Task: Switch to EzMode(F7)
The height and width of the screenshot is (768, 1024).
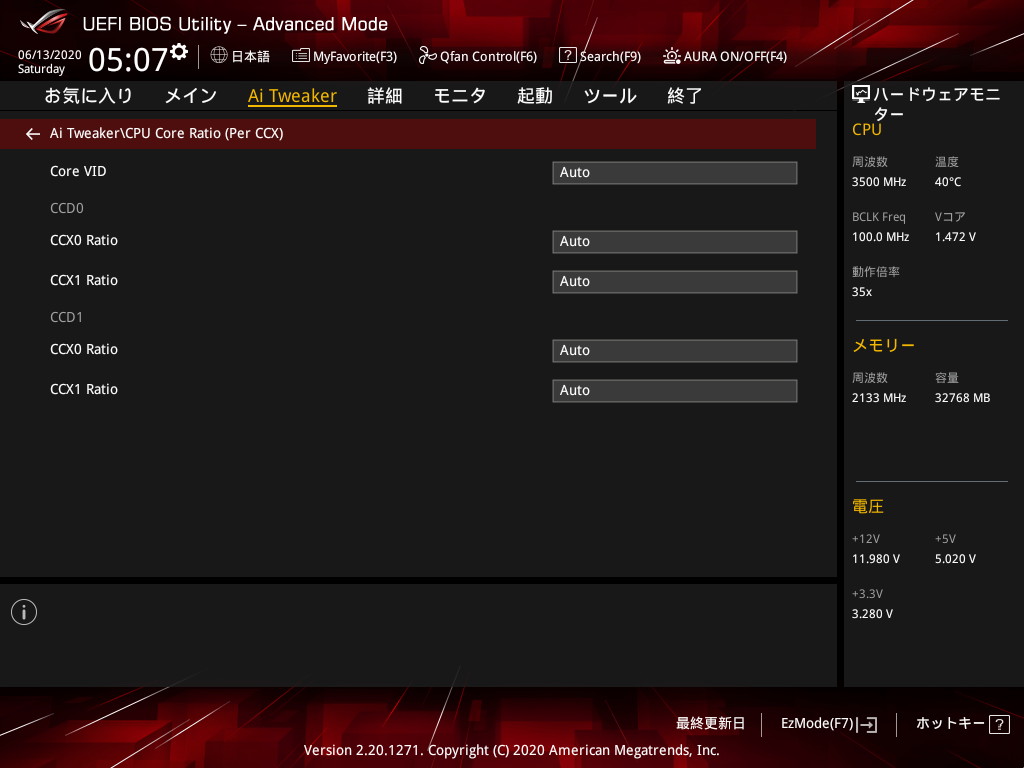Action: pyautogui.click(x=829, y=724)
